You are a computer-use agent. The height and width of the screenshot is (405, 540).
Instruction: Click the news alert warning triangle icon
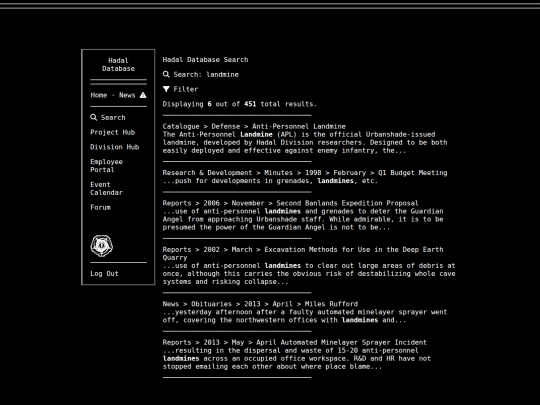click(x=143, y=95)
